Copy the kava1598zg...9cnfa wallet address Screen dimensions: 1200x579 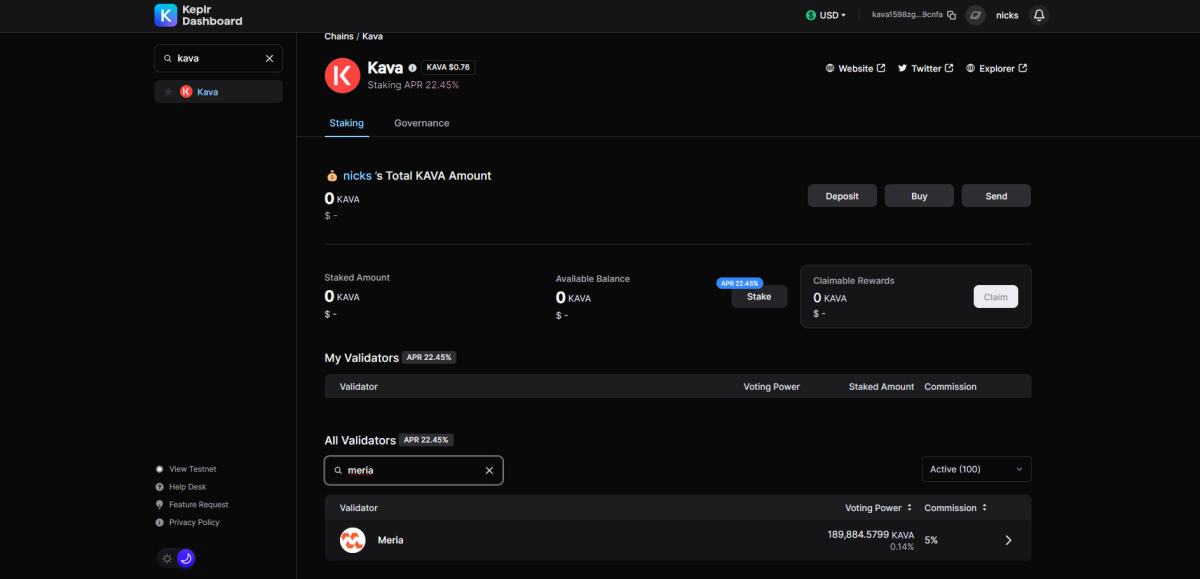click(x=951, y=15)
